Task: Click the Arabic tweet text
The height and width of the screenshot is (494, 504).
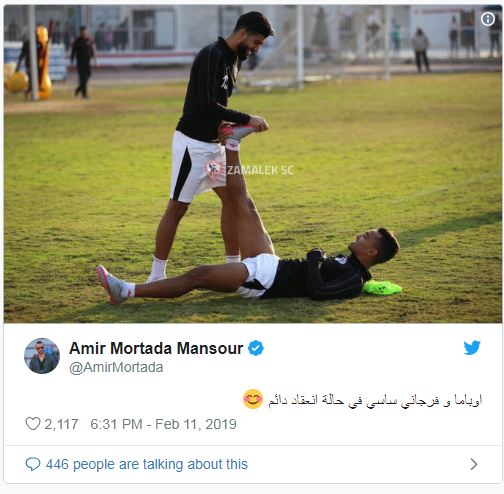Action: (375, 400)
